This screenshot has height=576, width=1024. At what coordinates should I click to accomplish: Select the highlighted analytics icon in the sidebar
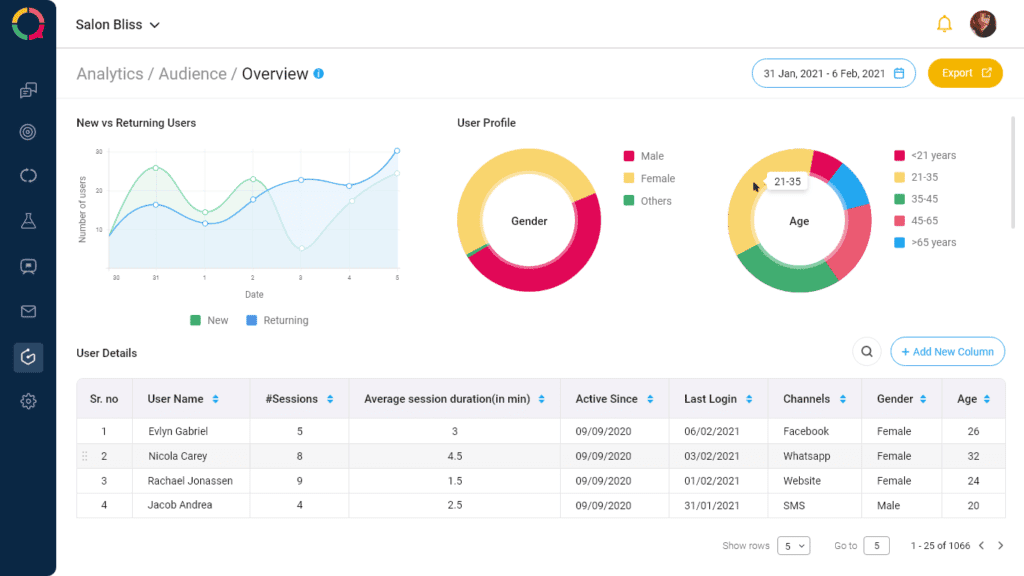point(28,356)
